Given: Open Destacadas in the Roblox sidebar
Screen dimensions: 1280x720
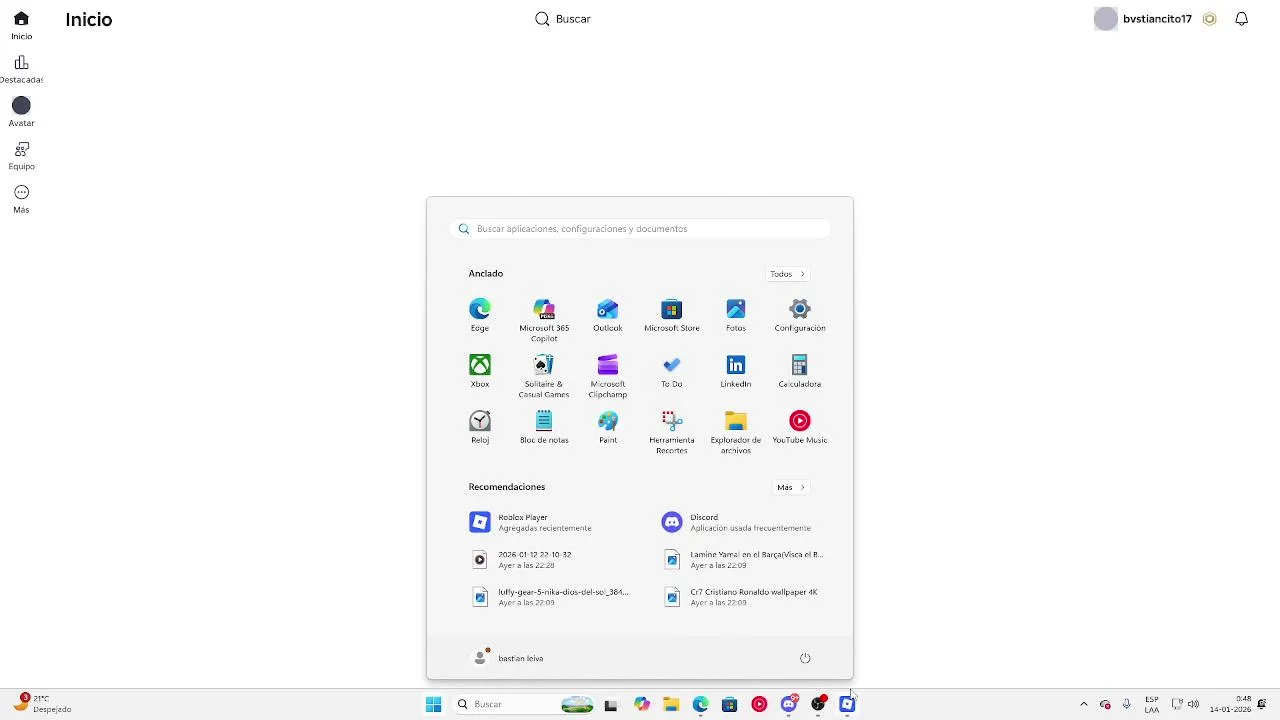Looking at the screenshot, I should (x=21, y=69).
